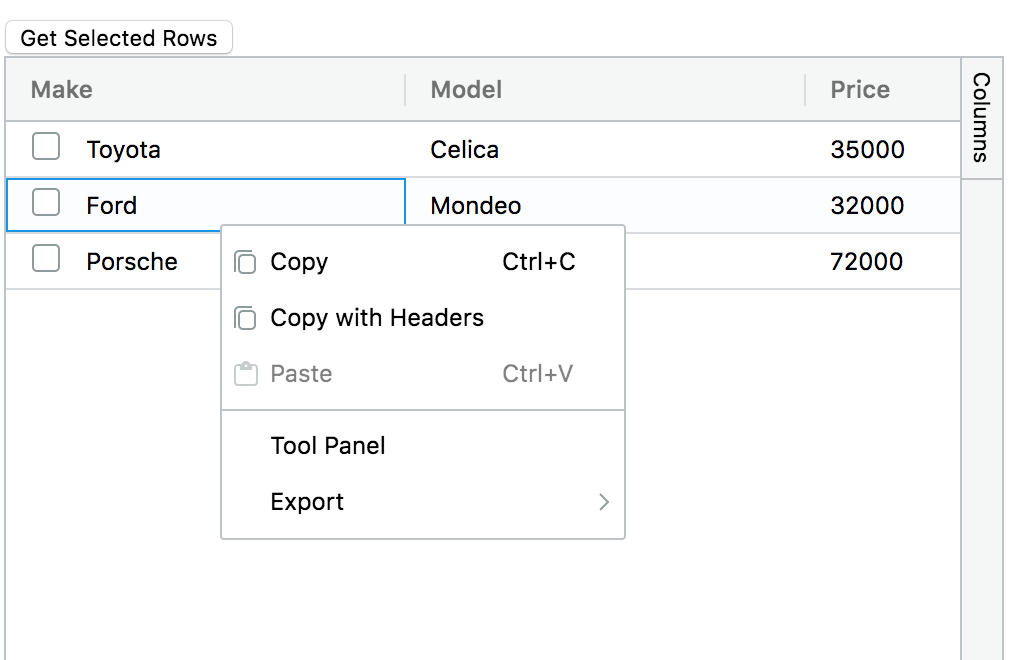Click the Copy icon in context menu
The width and height of the screenshot is (1030, 660).
(245, 261)
